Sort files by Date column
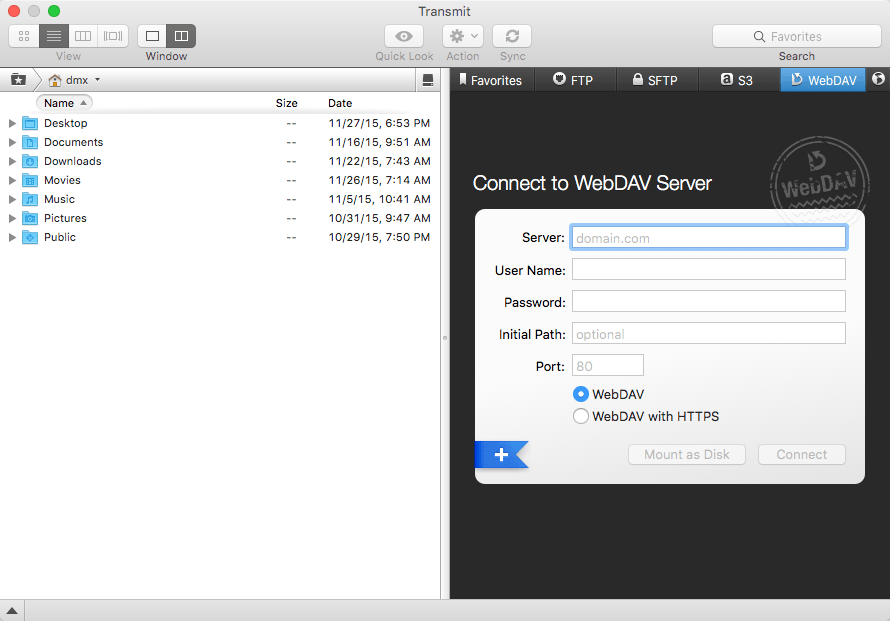890x621 pixels. tap(340, 103)
